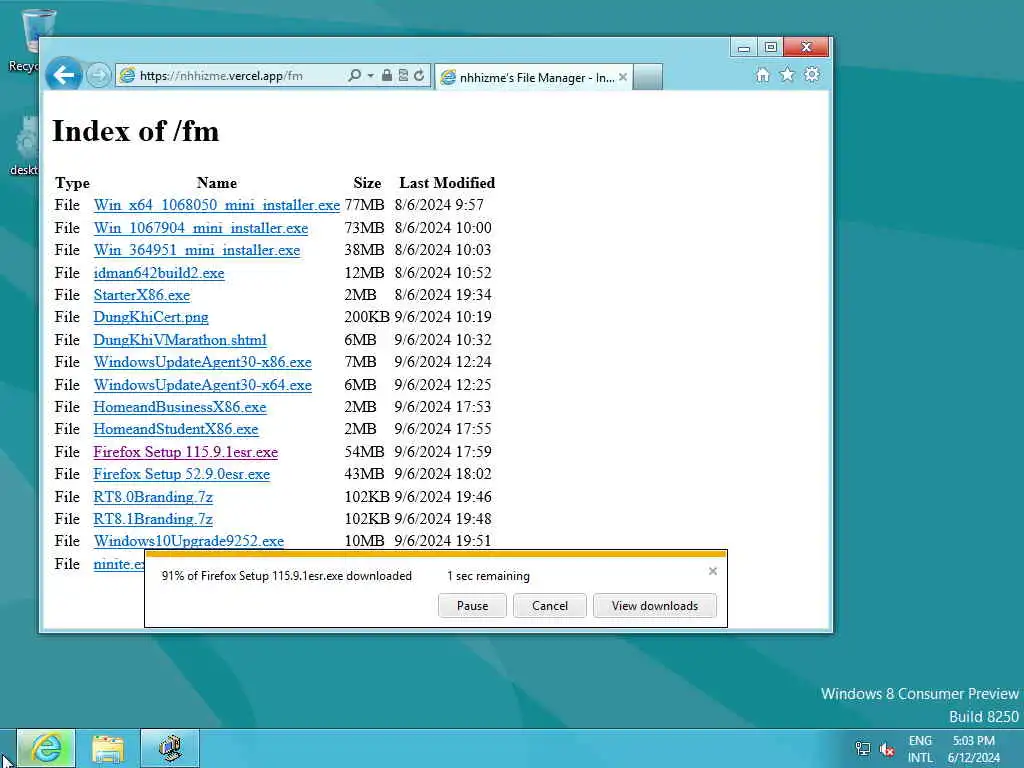Minimize the Internet Explorer window
1024x768 pixels.
[x=743, y=47]
